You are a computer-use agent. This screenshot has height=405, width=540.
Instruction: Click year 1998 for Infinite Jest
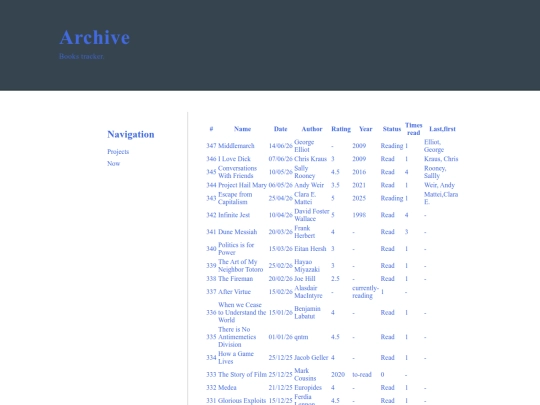tap(359, 215)
